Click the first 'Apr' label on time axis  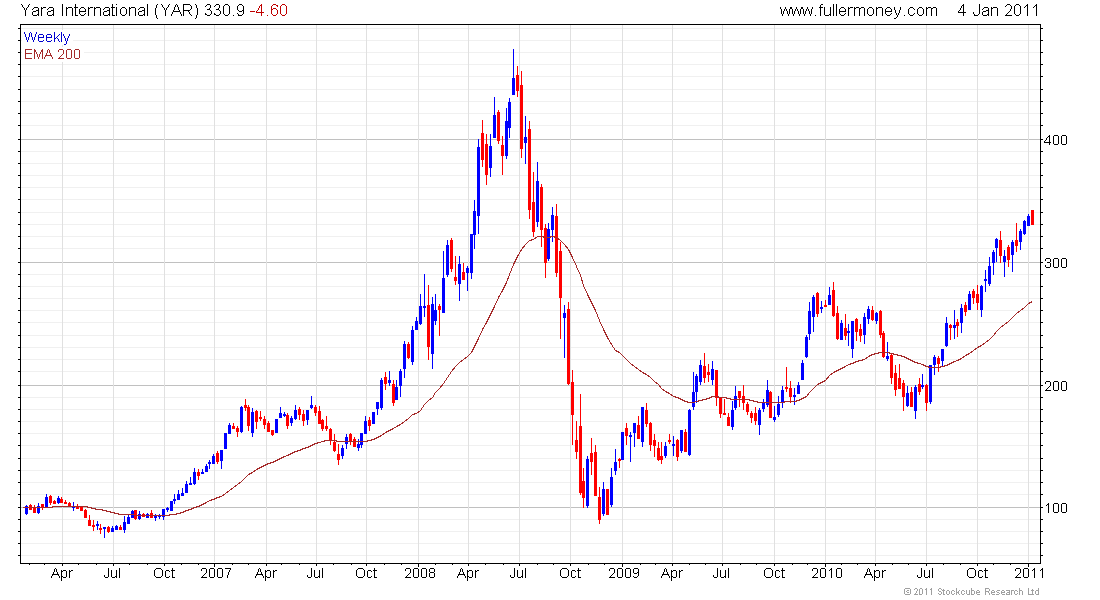62,573
